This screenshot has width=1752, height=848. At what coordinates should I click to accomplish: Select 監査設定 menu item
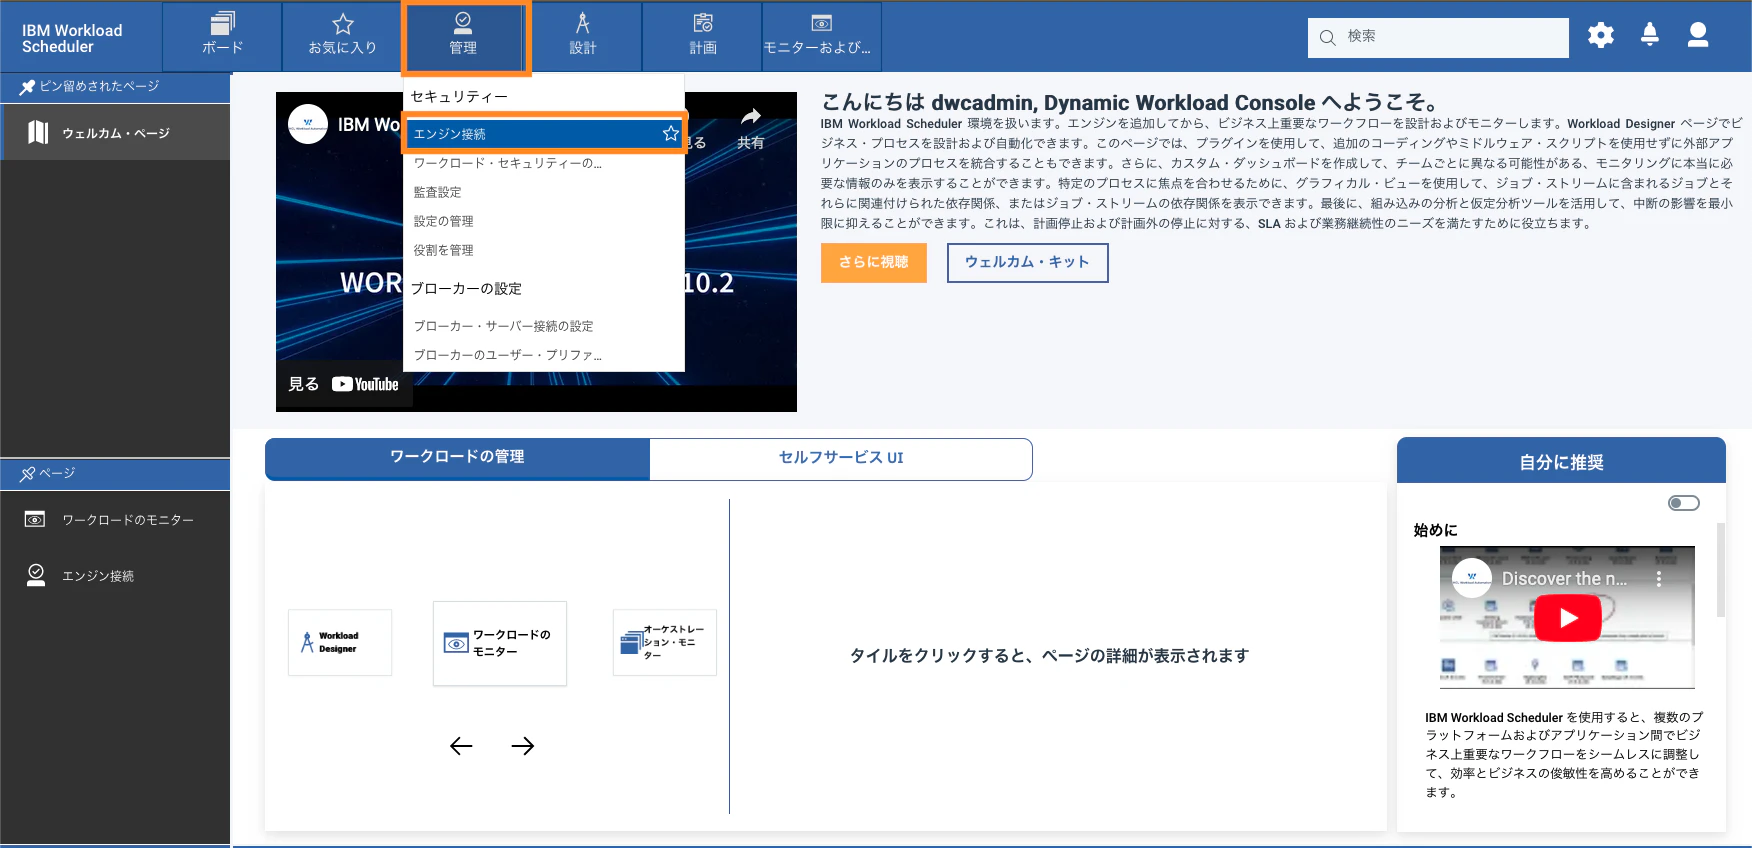pyautogui.click(x=438, y=192)
